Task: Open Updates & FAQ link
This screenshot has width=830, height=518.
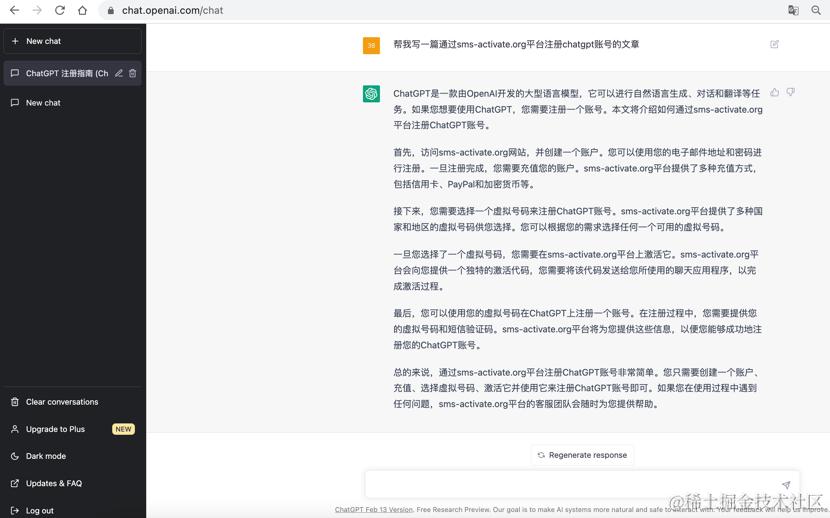Action: tap(73, 483)
